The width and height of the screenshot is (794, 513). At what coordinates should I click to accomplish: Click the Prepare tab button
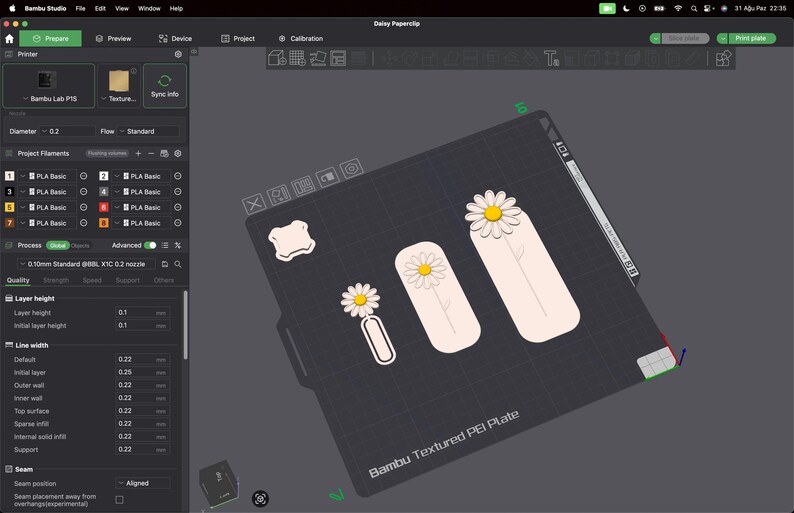[51, 38]
